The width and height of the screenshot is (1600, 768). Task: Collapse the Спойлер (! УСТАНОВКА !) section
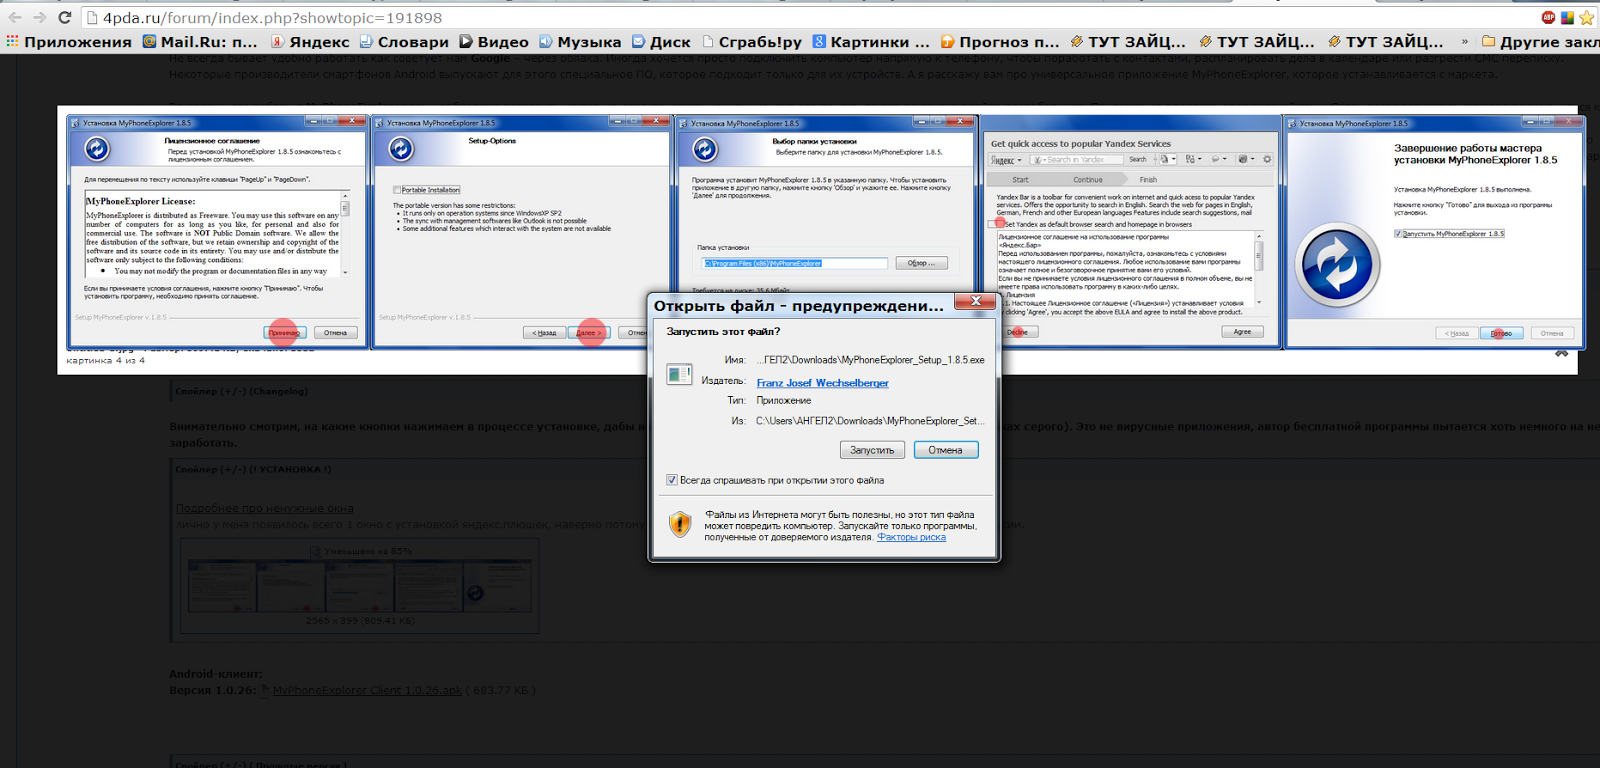[253, 469]
